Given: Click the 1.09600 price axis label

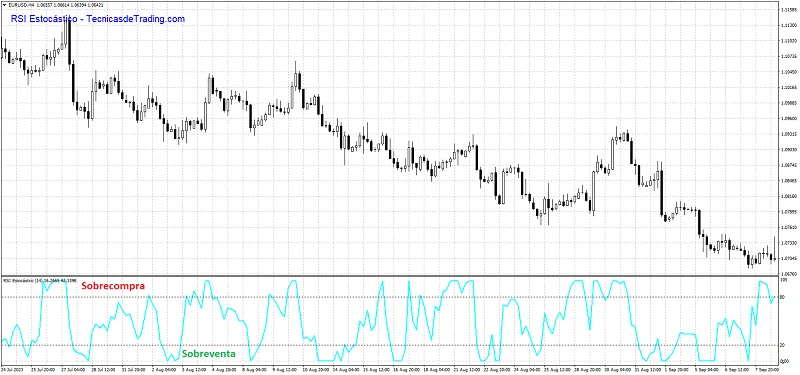Looking at the screenshot, I should click(x=788, y=118).
